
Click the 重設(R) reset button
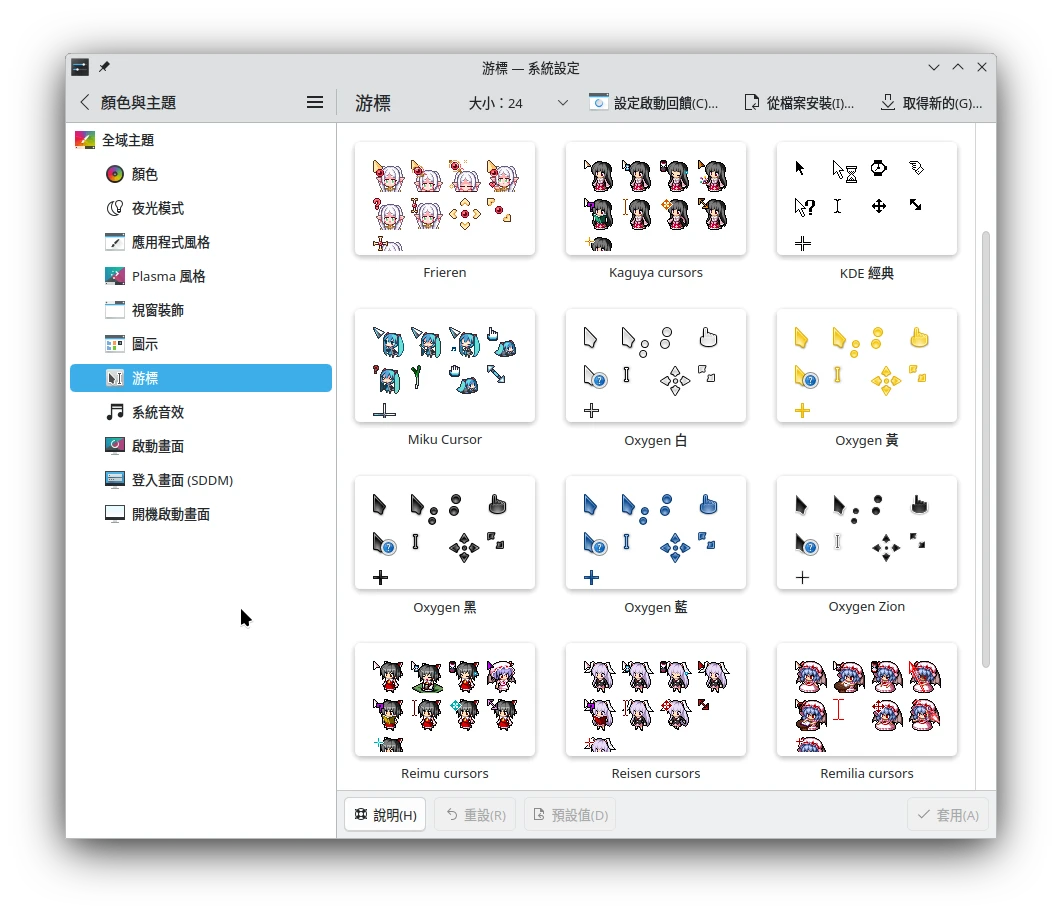pyautogui.click(x=475, y=814)
